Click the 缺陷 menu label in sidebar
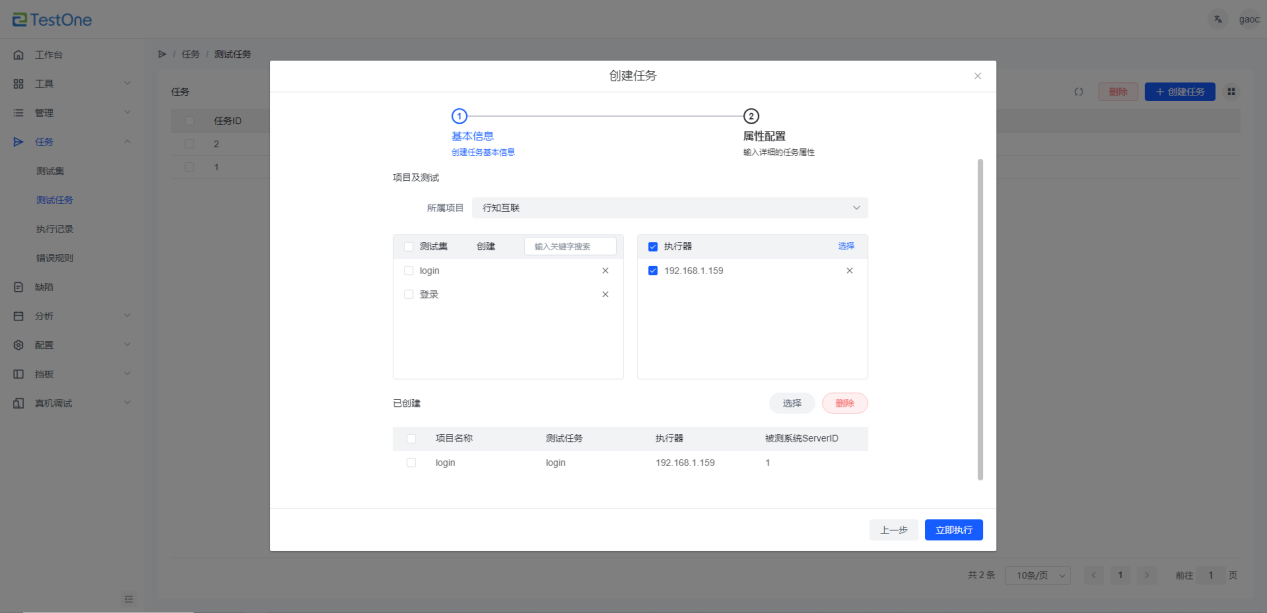This screenshot has height=613, width=1267. [x=44, y=287]
